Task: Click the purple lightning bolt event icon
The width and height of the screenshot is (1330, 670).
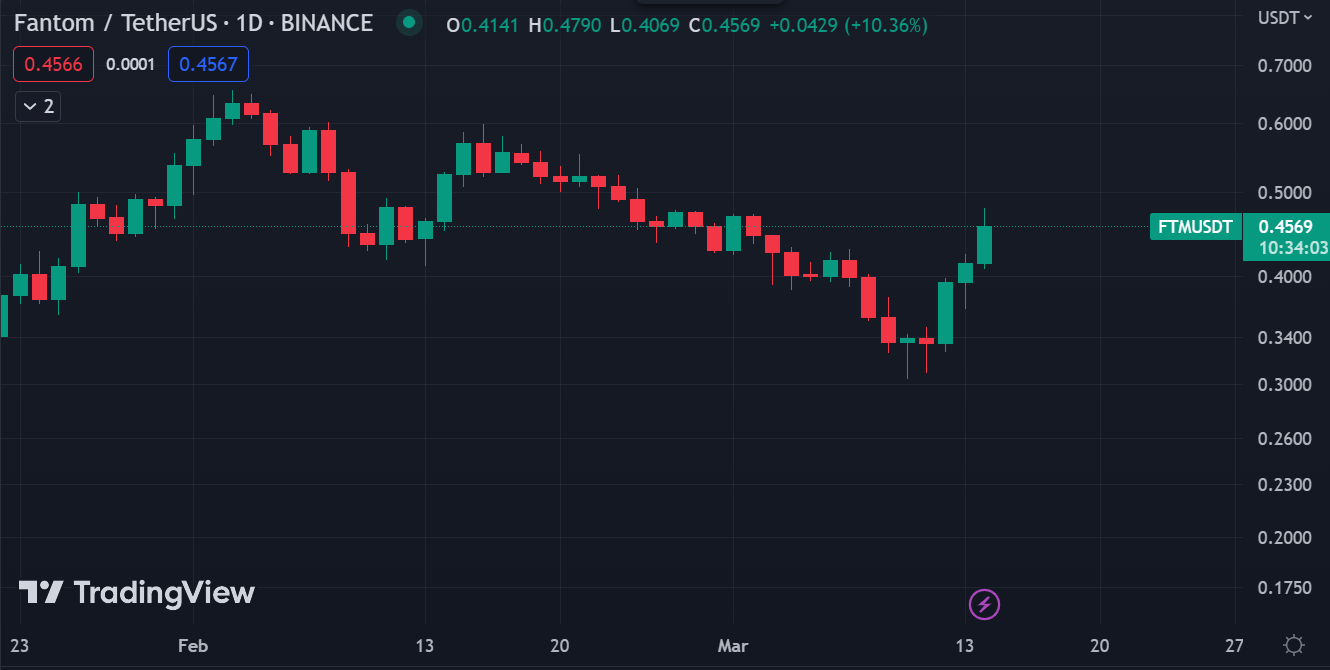Action: [985, 604]
